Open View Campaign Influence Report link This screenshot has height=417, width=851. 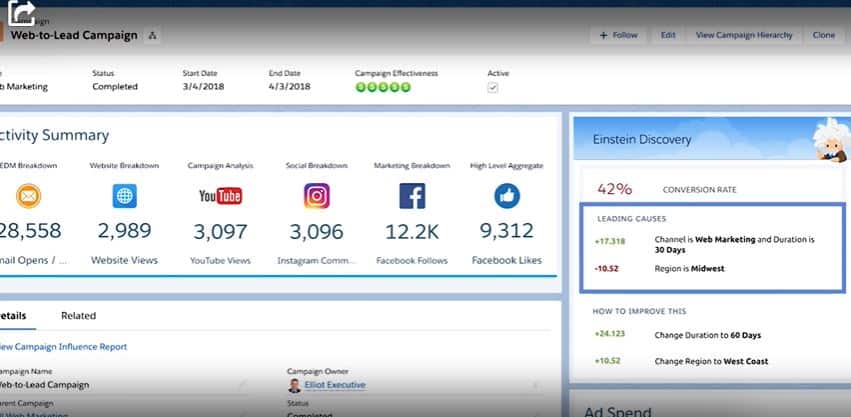tap(63, 347)
